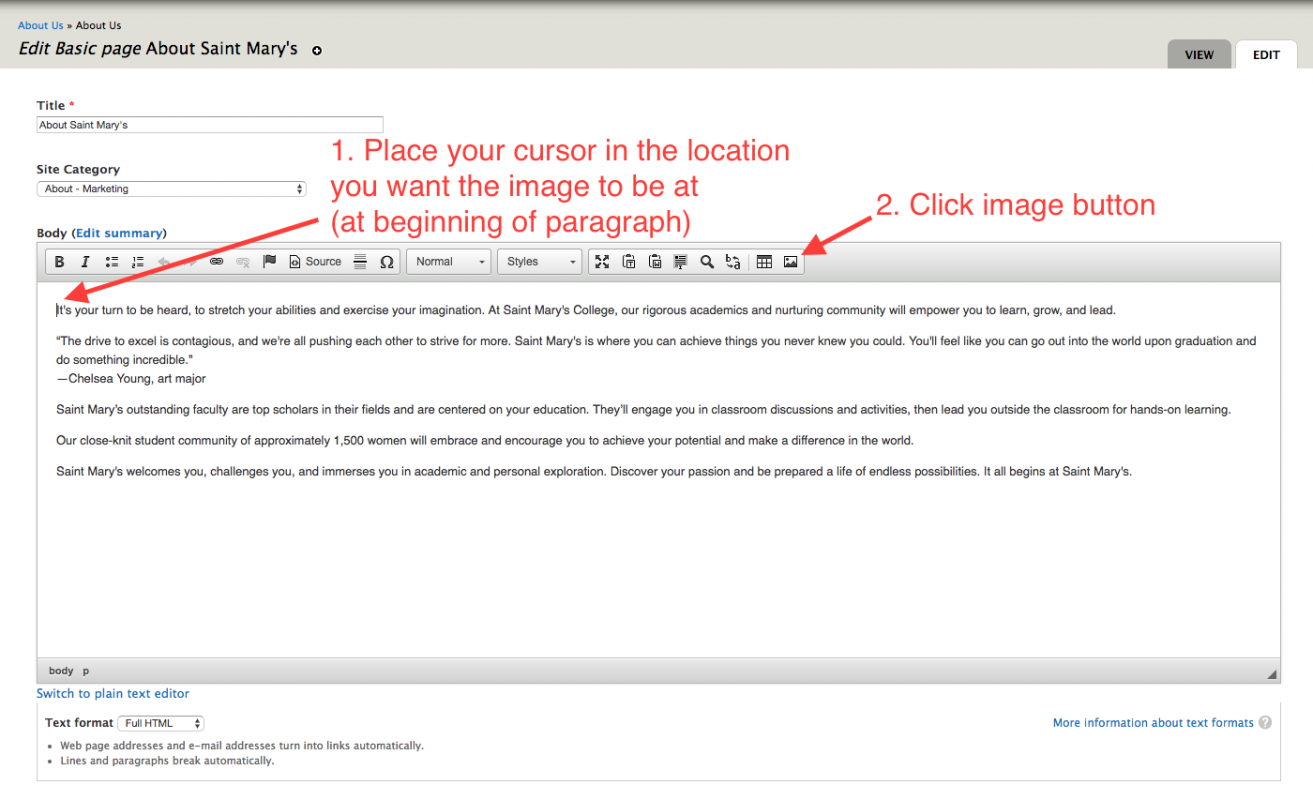Click the quote starting "The drive to excel"

click(656, 350)
